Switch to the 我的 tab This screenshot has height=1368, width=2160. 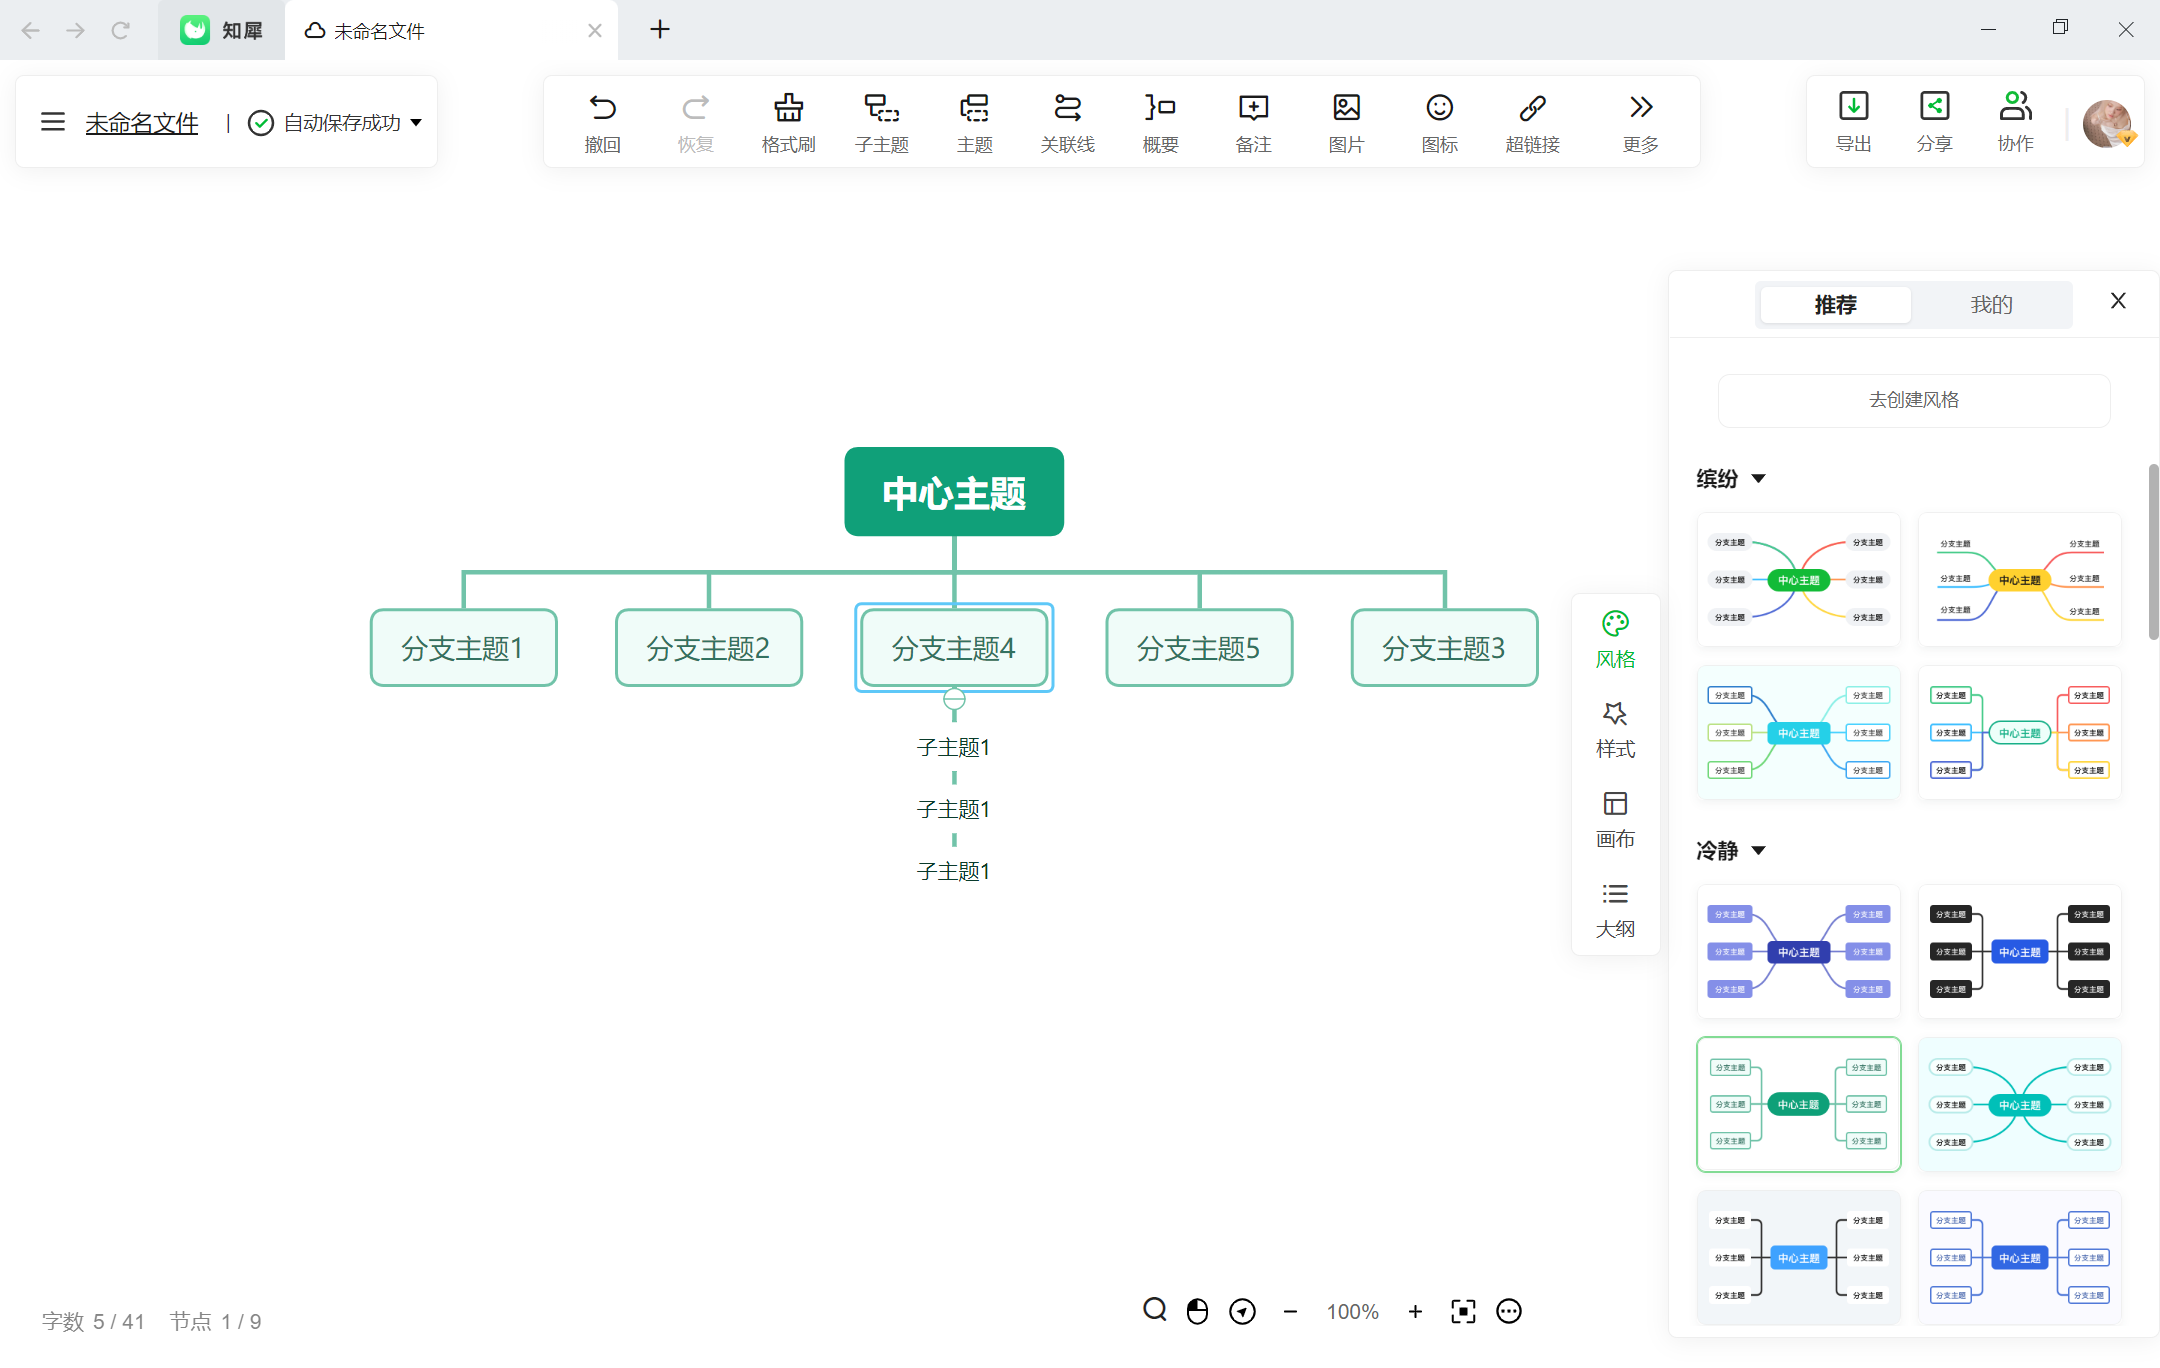click(x=1990, y=304)
